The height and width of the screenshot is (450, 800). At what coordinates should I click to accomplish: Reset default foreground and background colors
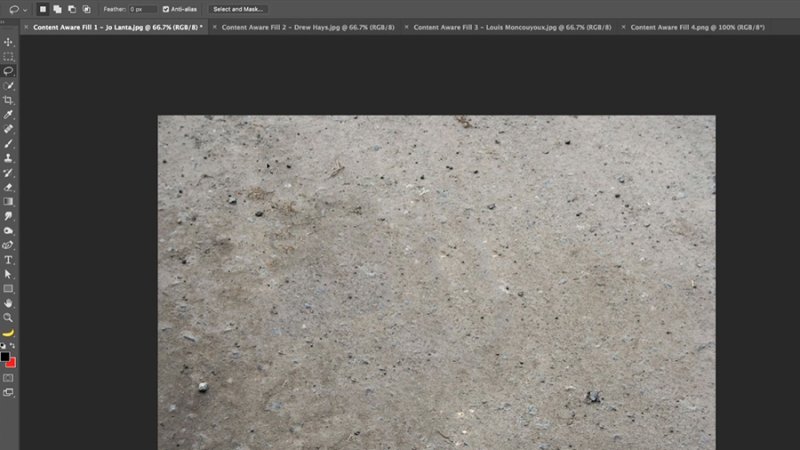tap(3, 346)
